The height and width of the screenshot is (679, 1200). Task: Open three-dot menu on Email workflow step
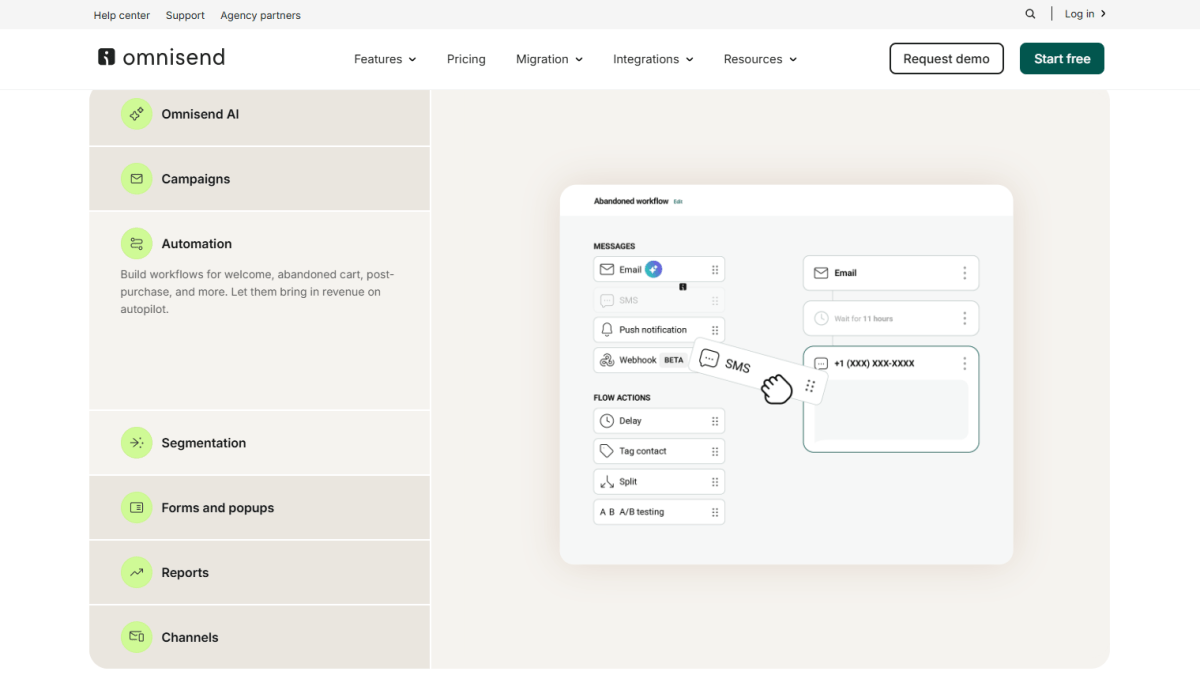coord(964,273)
